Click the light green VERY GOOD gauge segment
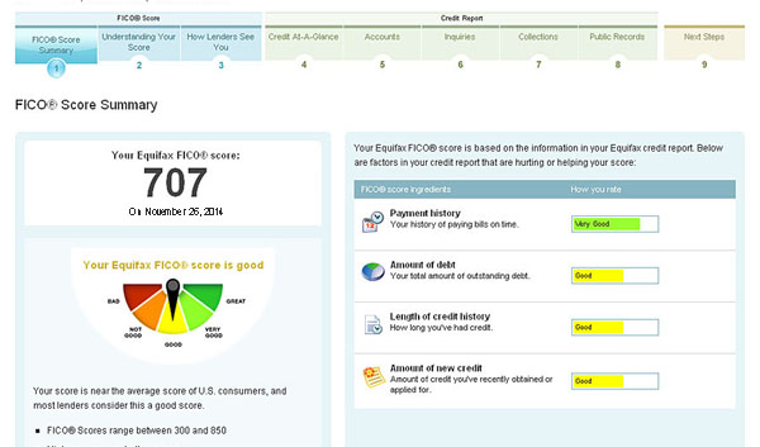760x447 pixels. [195, 314]
